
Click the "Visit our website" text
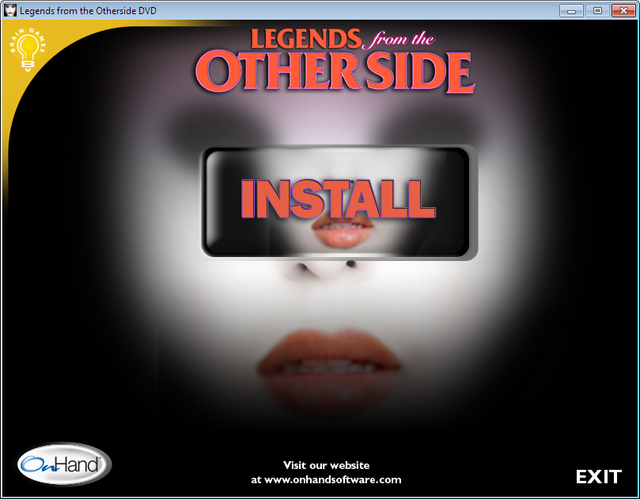(x=326, y=465)
